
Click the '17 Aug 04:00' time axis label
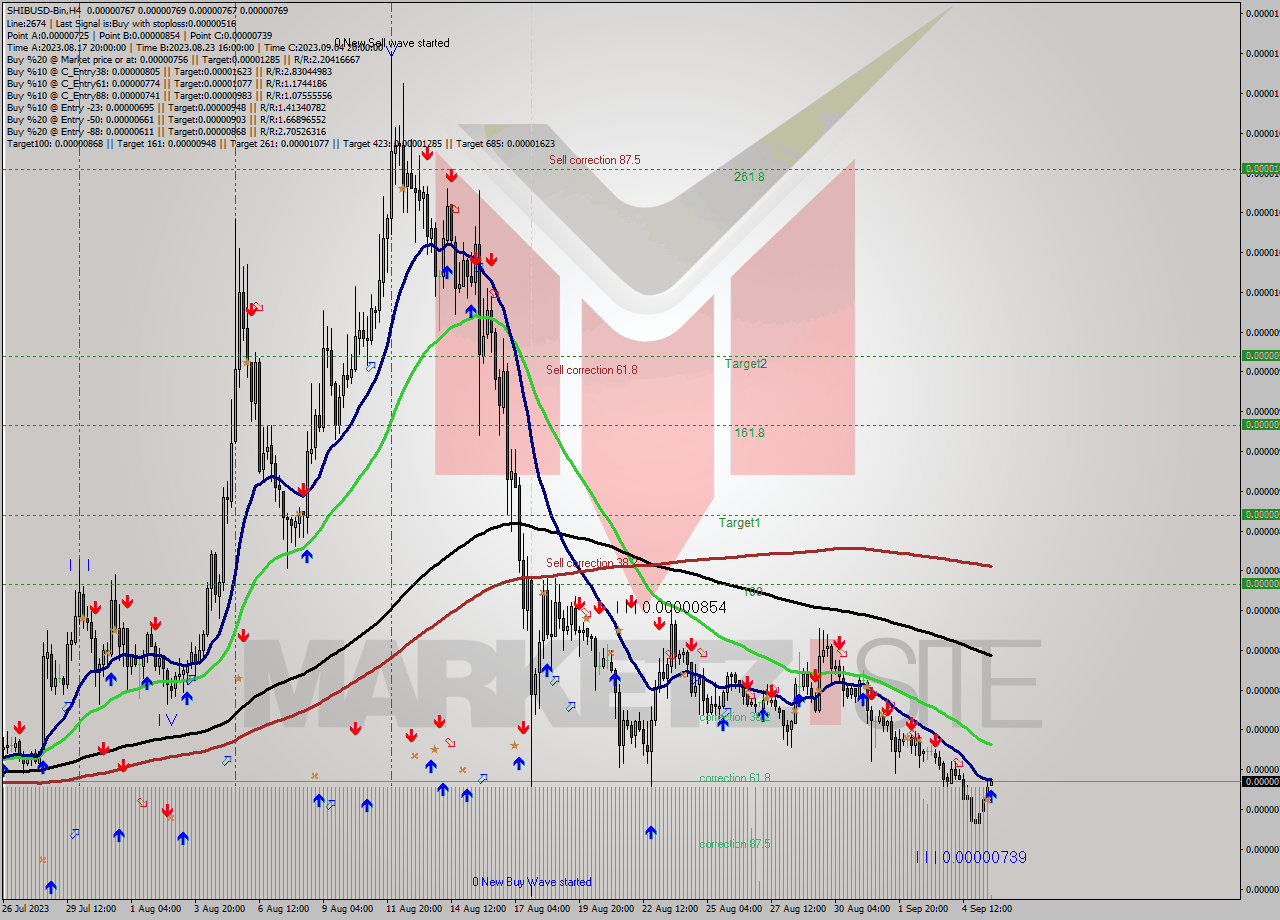tap(542, 908)
